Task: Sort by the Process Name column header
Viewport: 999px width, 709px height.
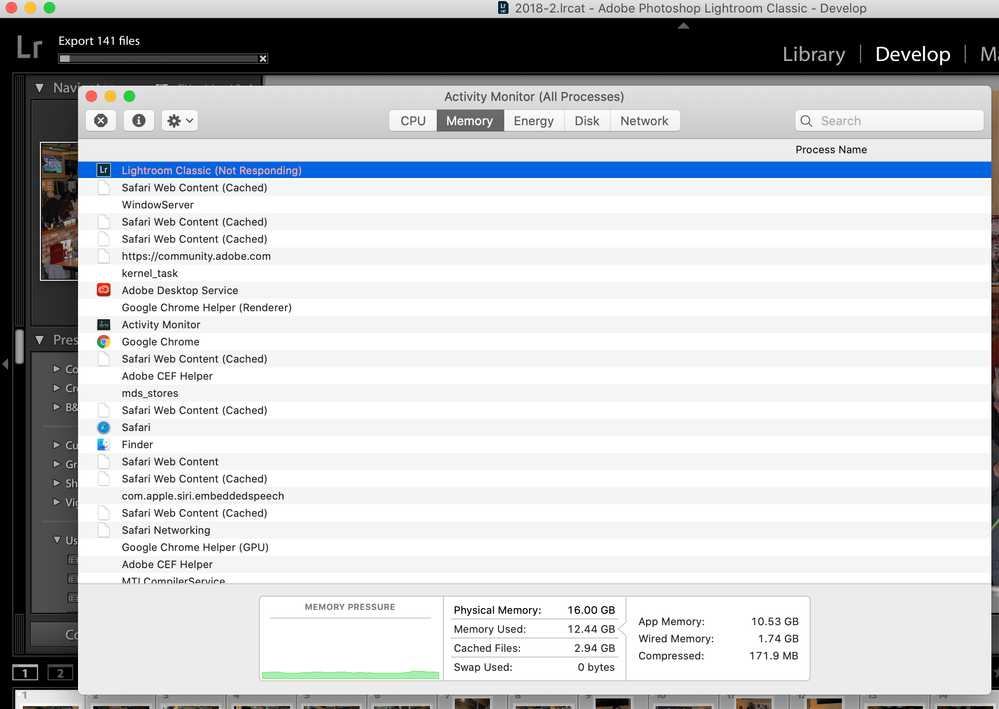Action: click(x=831, y=150)
